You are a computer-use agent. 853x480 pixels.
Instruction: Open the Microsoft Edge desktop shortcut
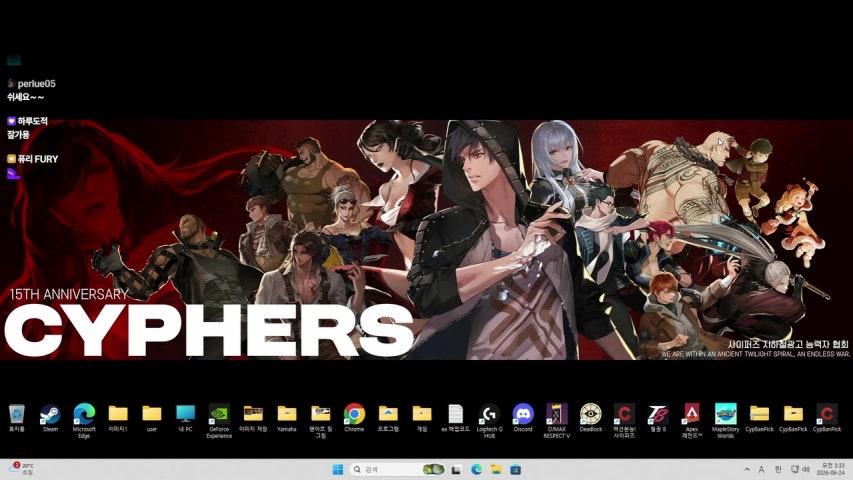coord(84,421)
